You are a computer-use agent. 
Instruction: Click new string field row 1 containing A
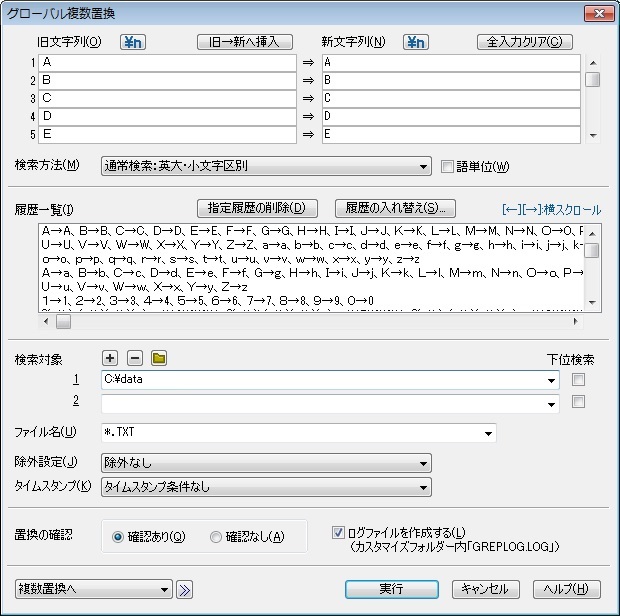(x=451, y=63)
